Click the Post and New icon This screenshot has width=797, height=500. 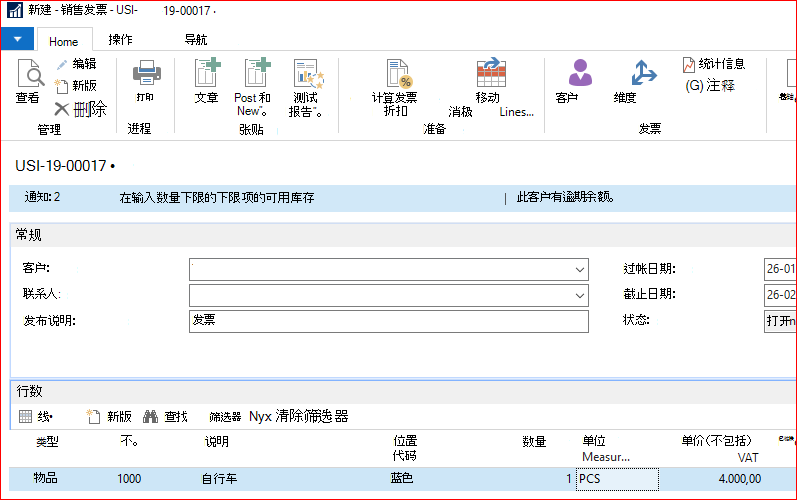257,73
